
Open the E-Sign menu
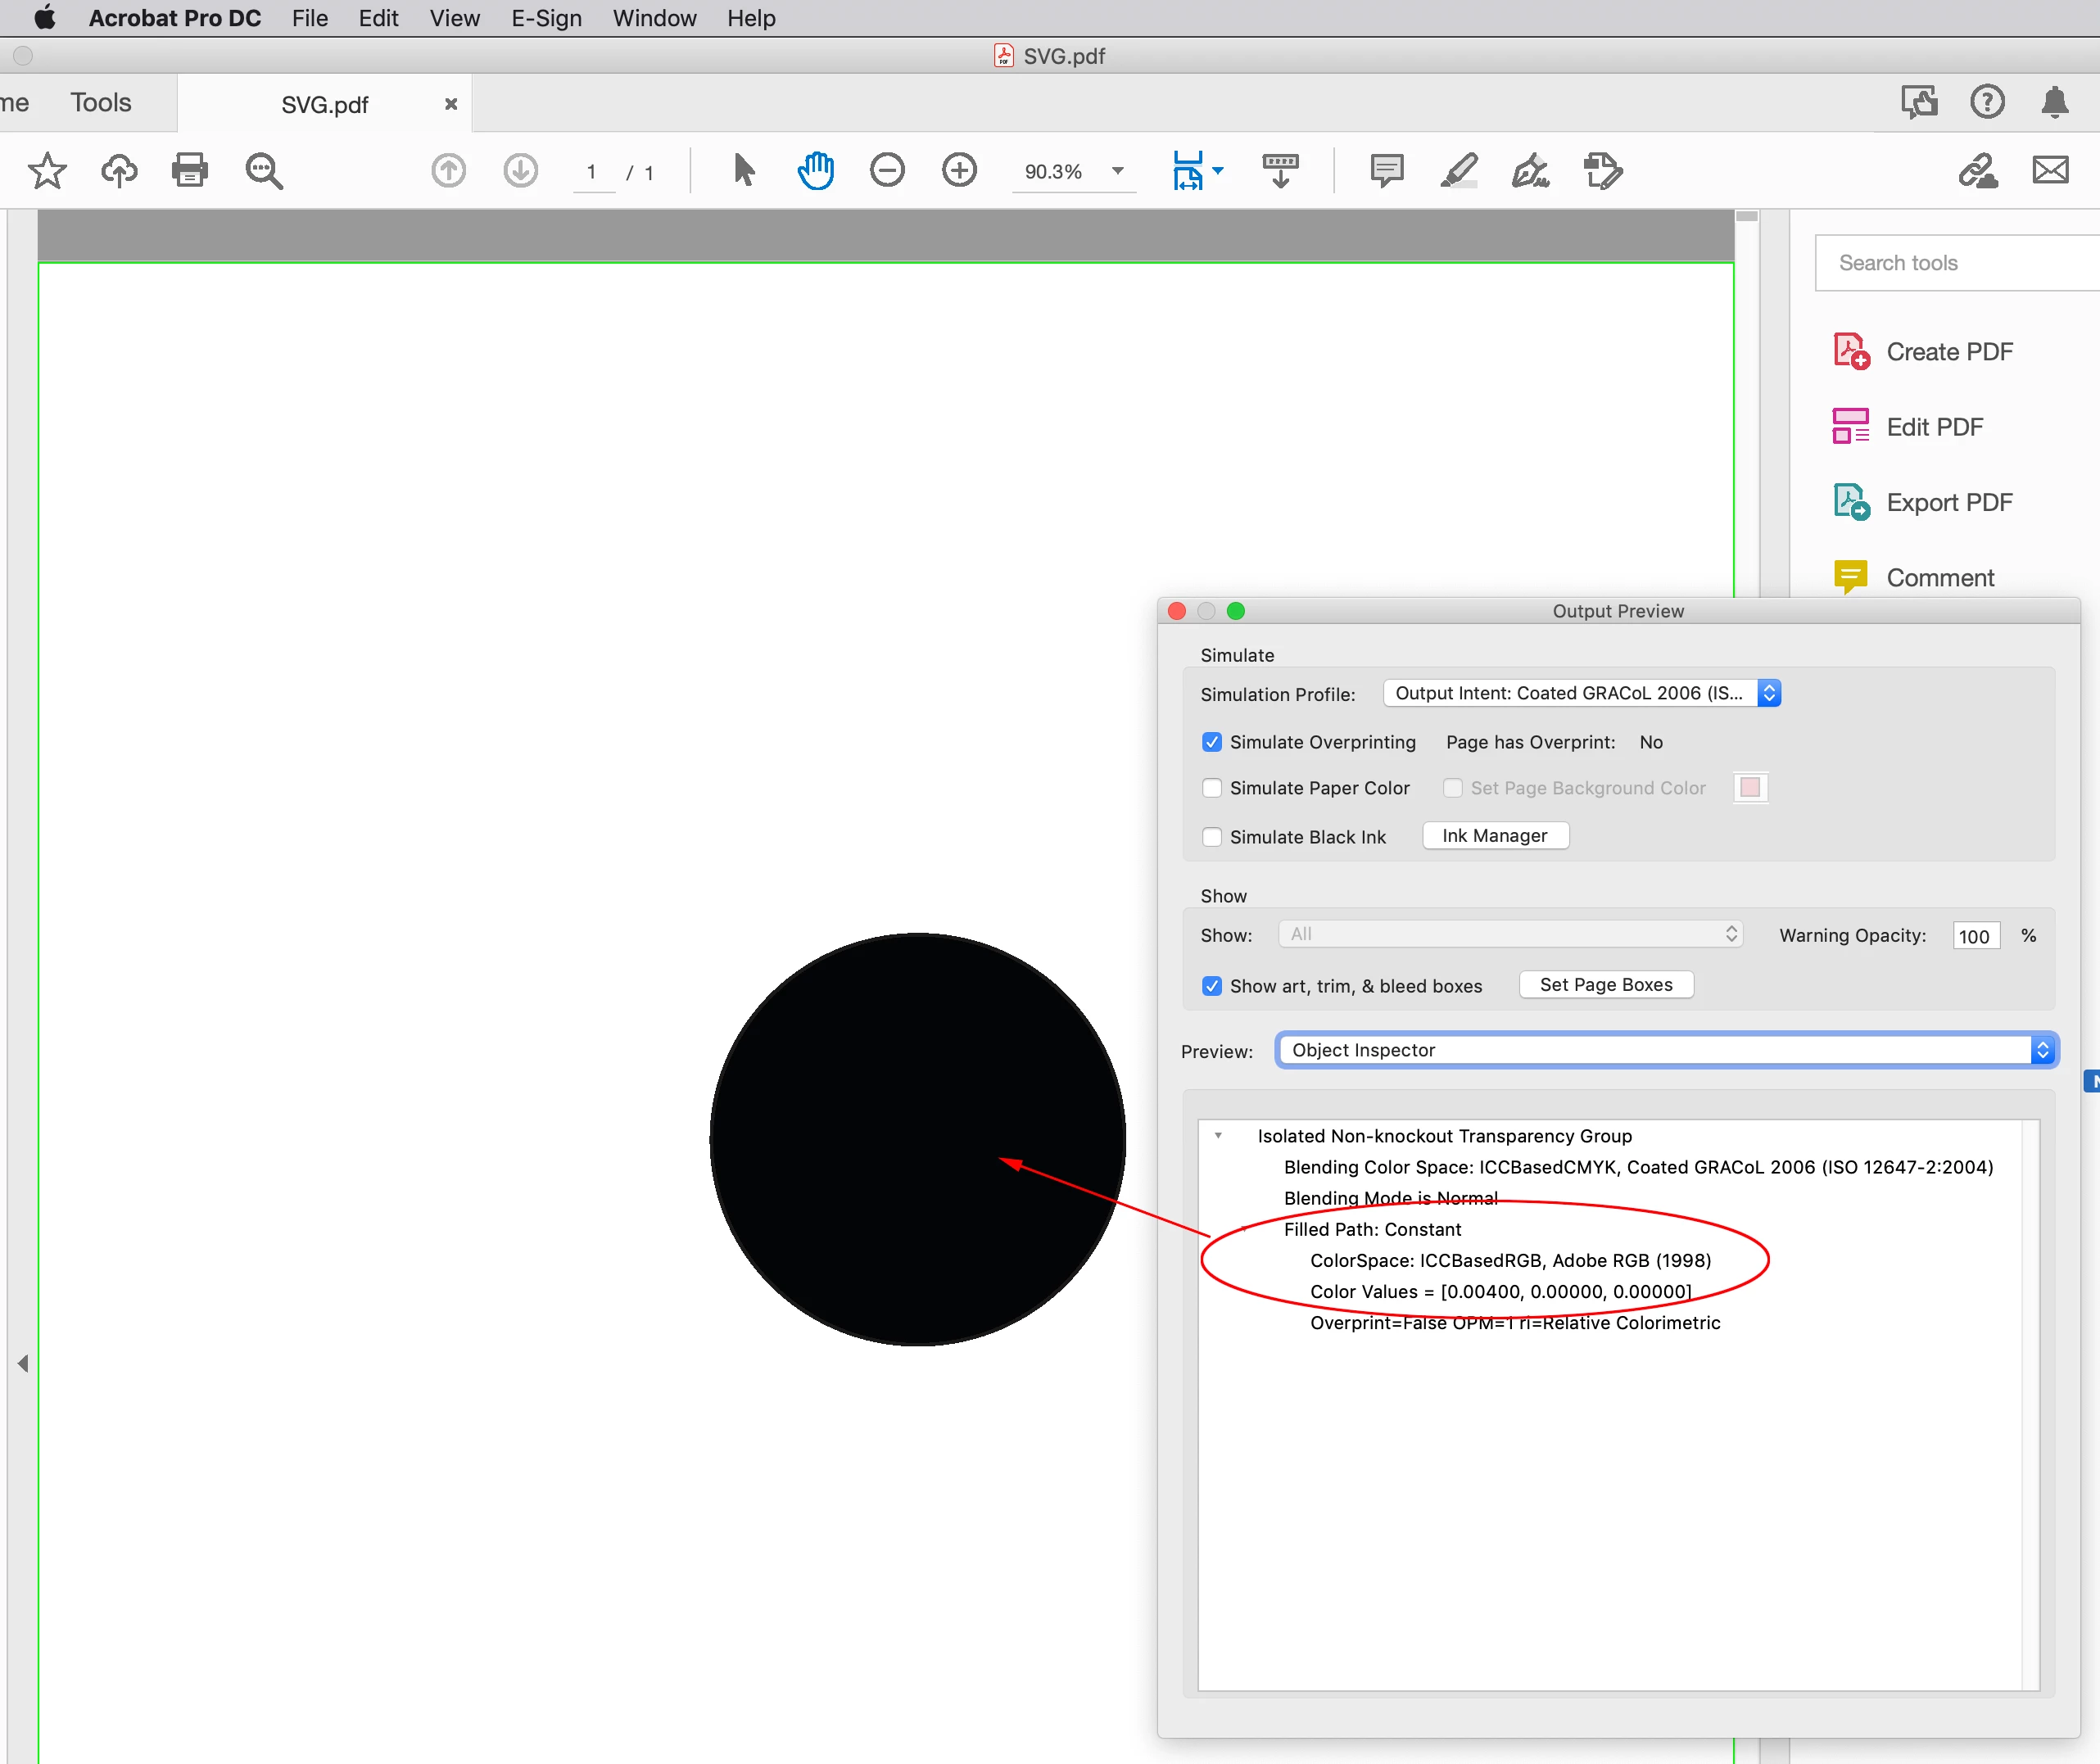(x=546, y=18)
